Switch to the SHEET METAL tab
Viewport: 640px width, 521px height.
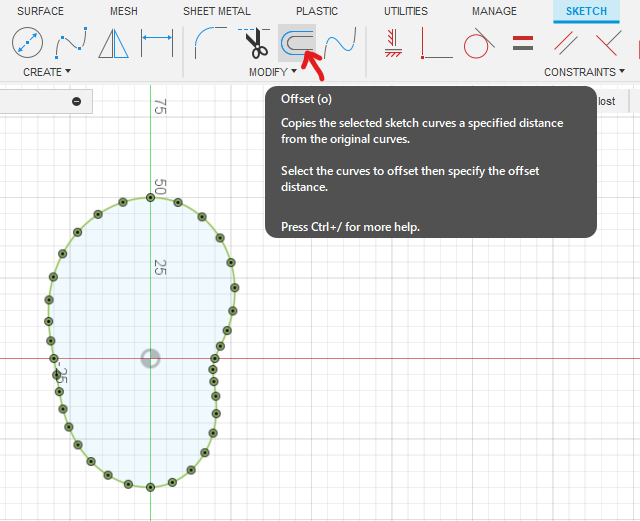pos(217,12)
